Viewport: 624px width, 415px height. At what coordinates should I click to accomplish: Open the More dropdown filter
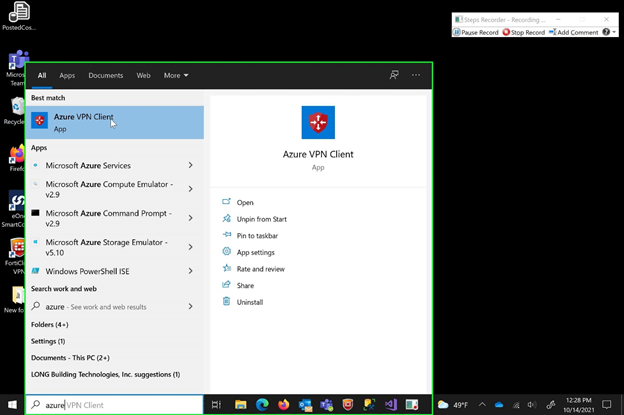coord(176,75)
